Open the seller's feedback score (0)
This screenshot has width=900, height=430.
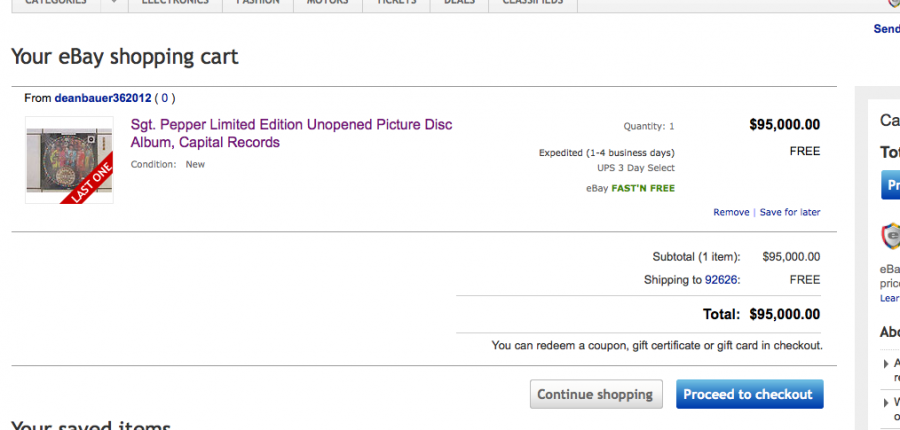[165, 98]
